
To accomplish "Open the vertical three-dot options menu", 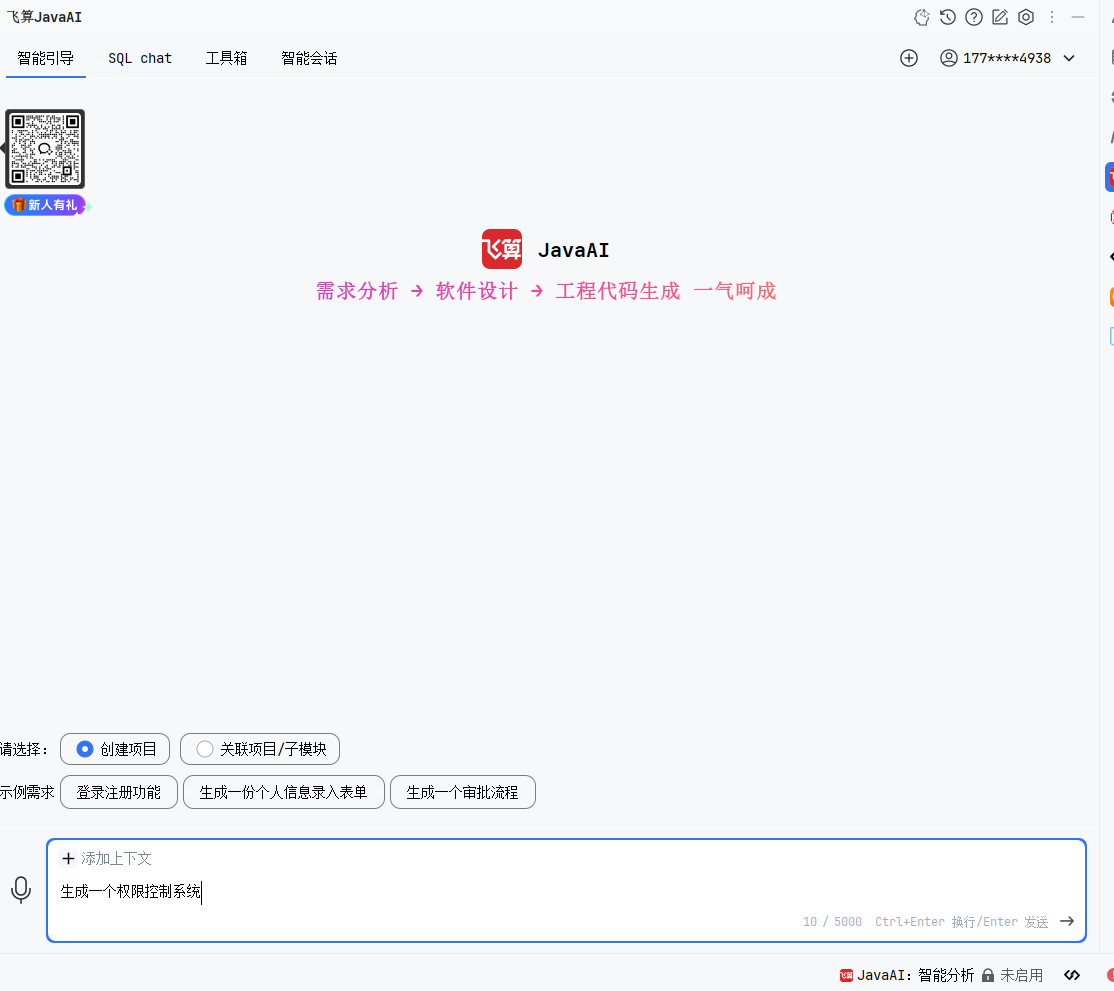I will pyautogui.click(x=1052, y=17).
